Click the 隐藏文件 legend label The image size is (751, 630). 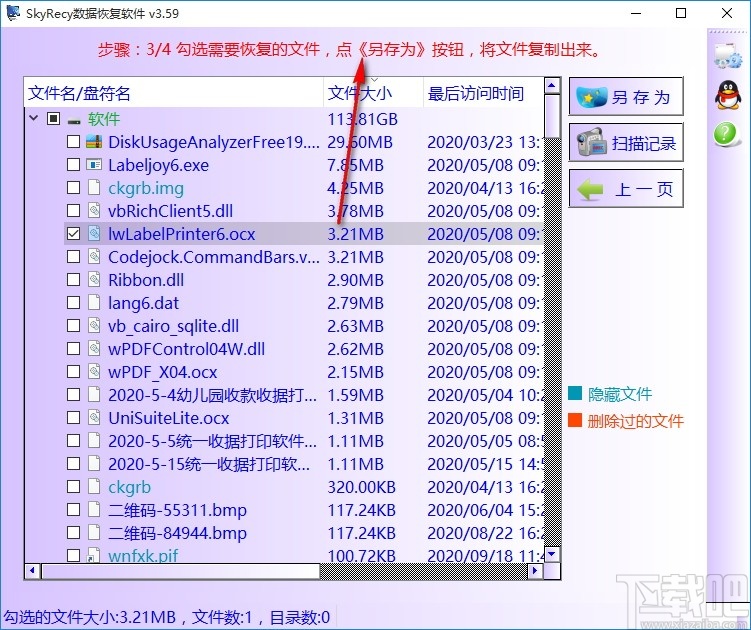pos(620,394)
